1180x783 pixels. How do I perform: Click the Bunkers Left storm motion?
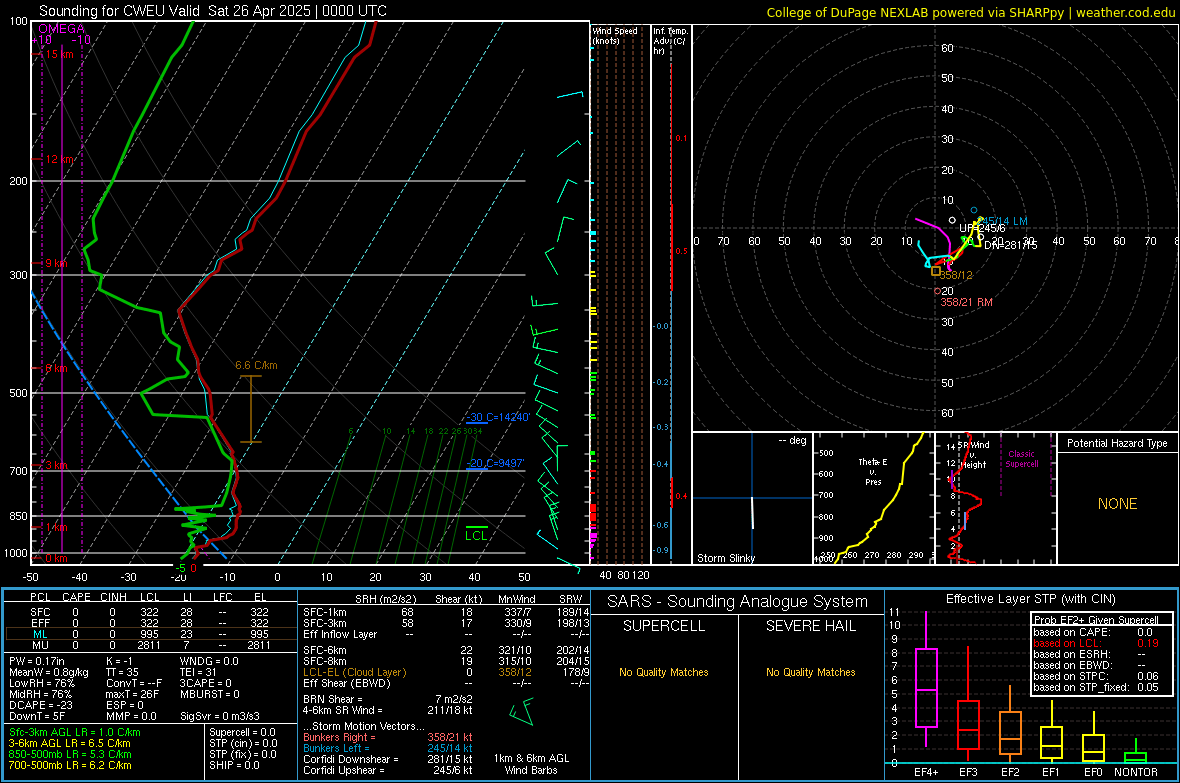coord(388,748)
